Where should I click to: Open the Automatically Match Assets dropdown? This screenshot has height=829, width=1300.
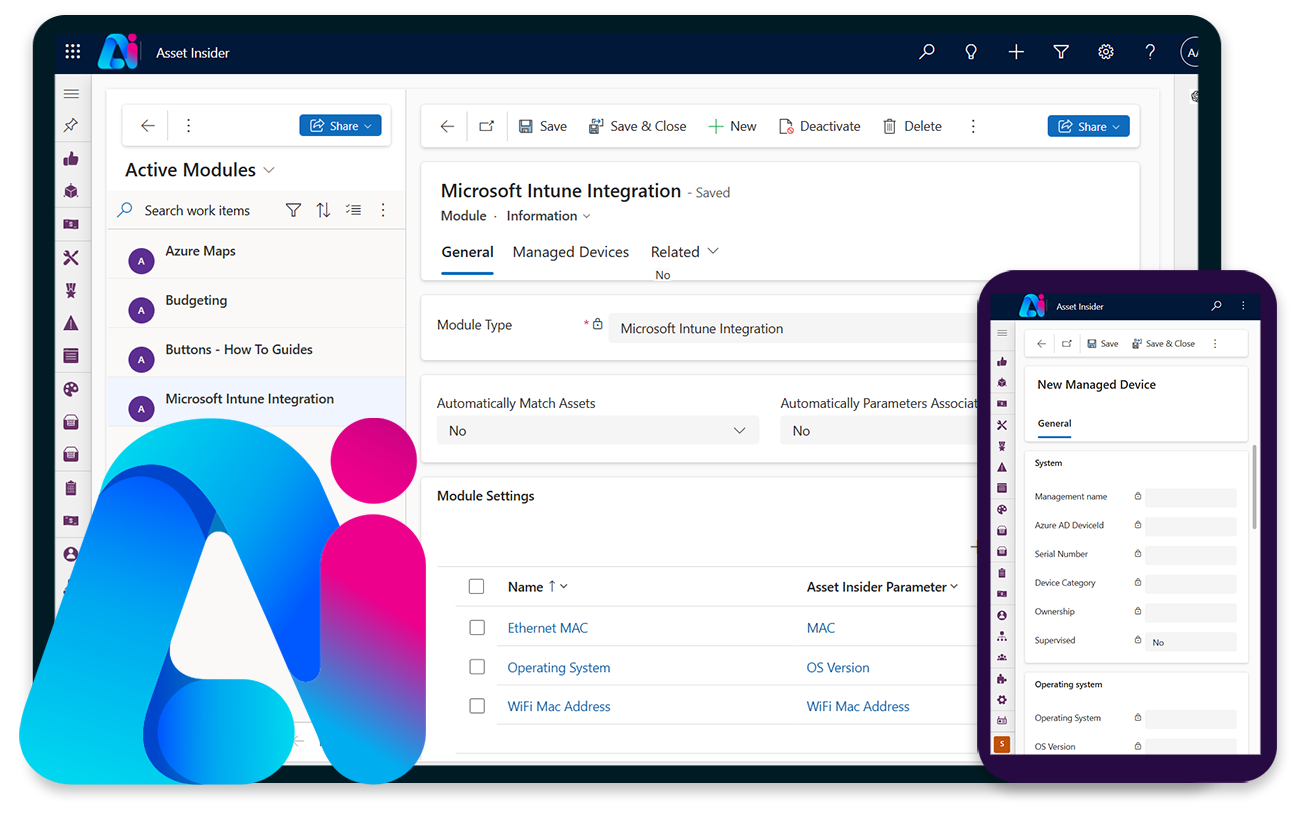598,431
